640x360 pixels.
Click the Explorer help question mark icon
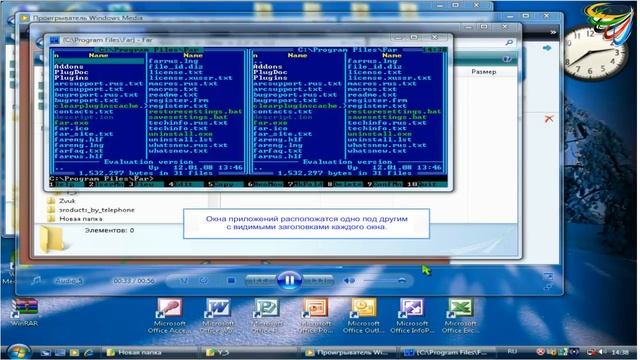click(x=507, y=59)
